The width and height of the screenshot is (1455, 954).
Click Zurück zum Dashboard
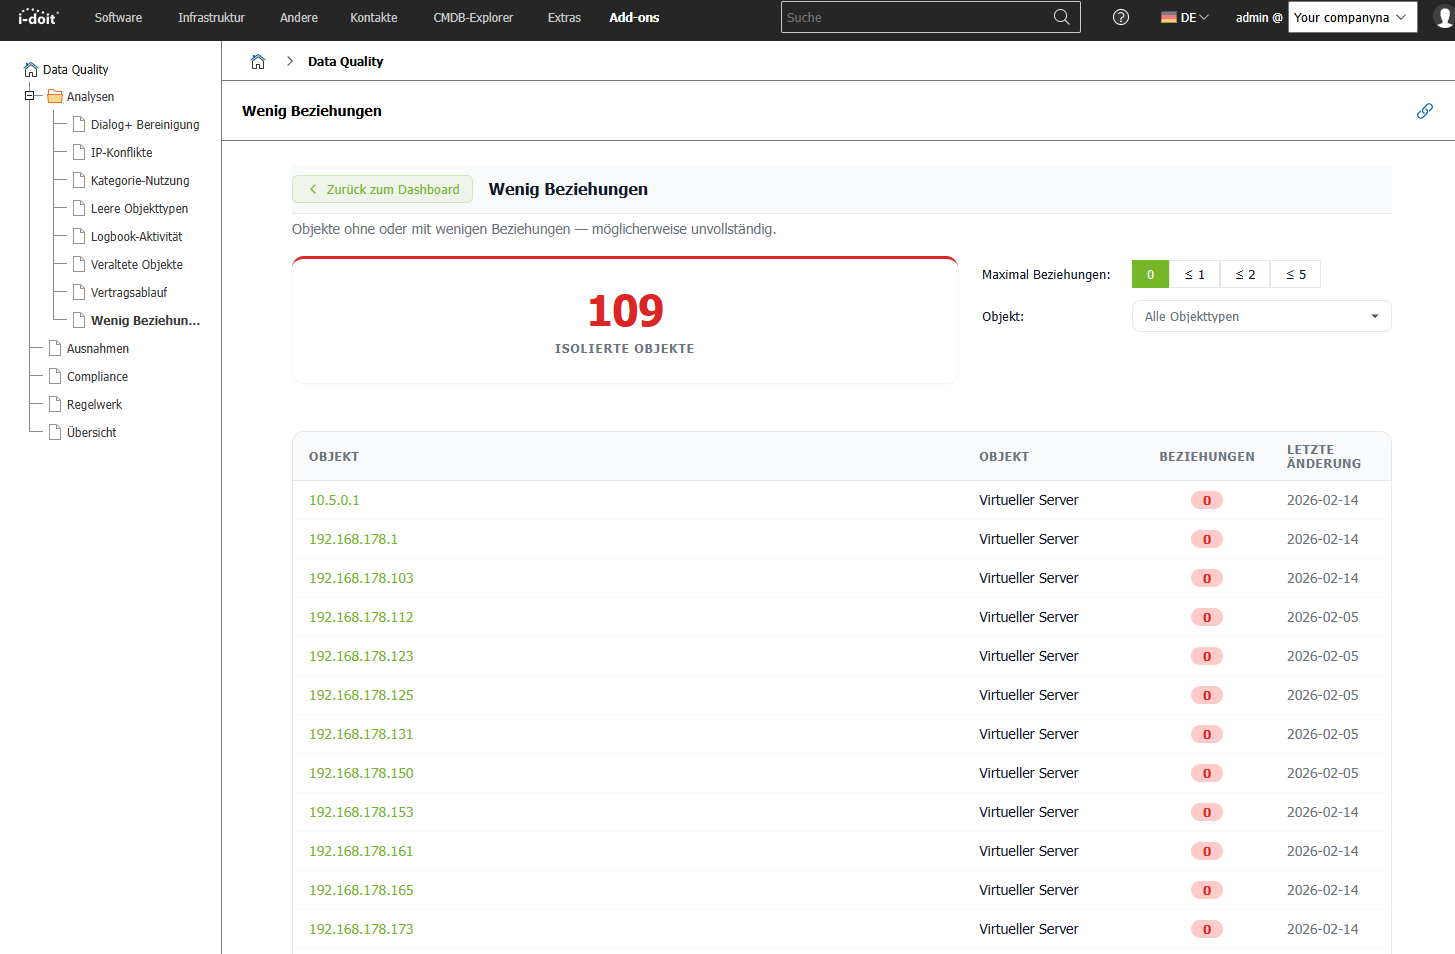(x=382, y=188)
